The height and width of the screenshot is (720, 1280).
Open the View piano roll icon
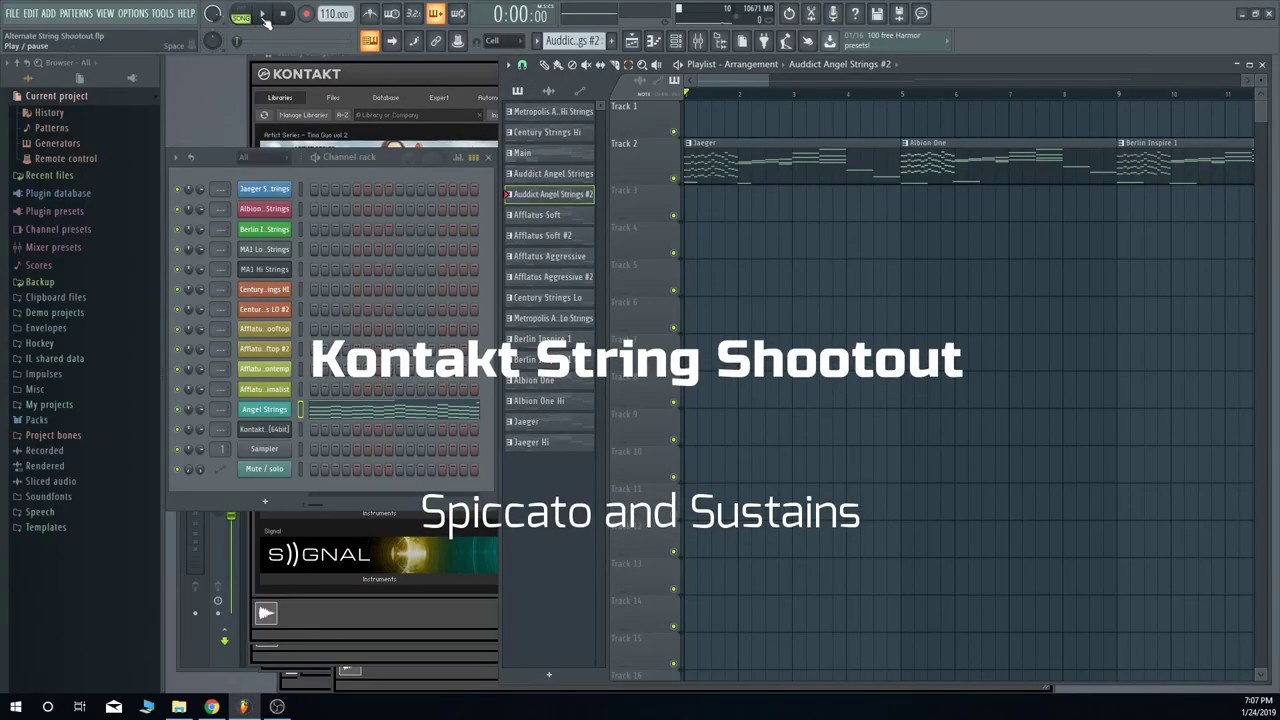pos(654,41)
